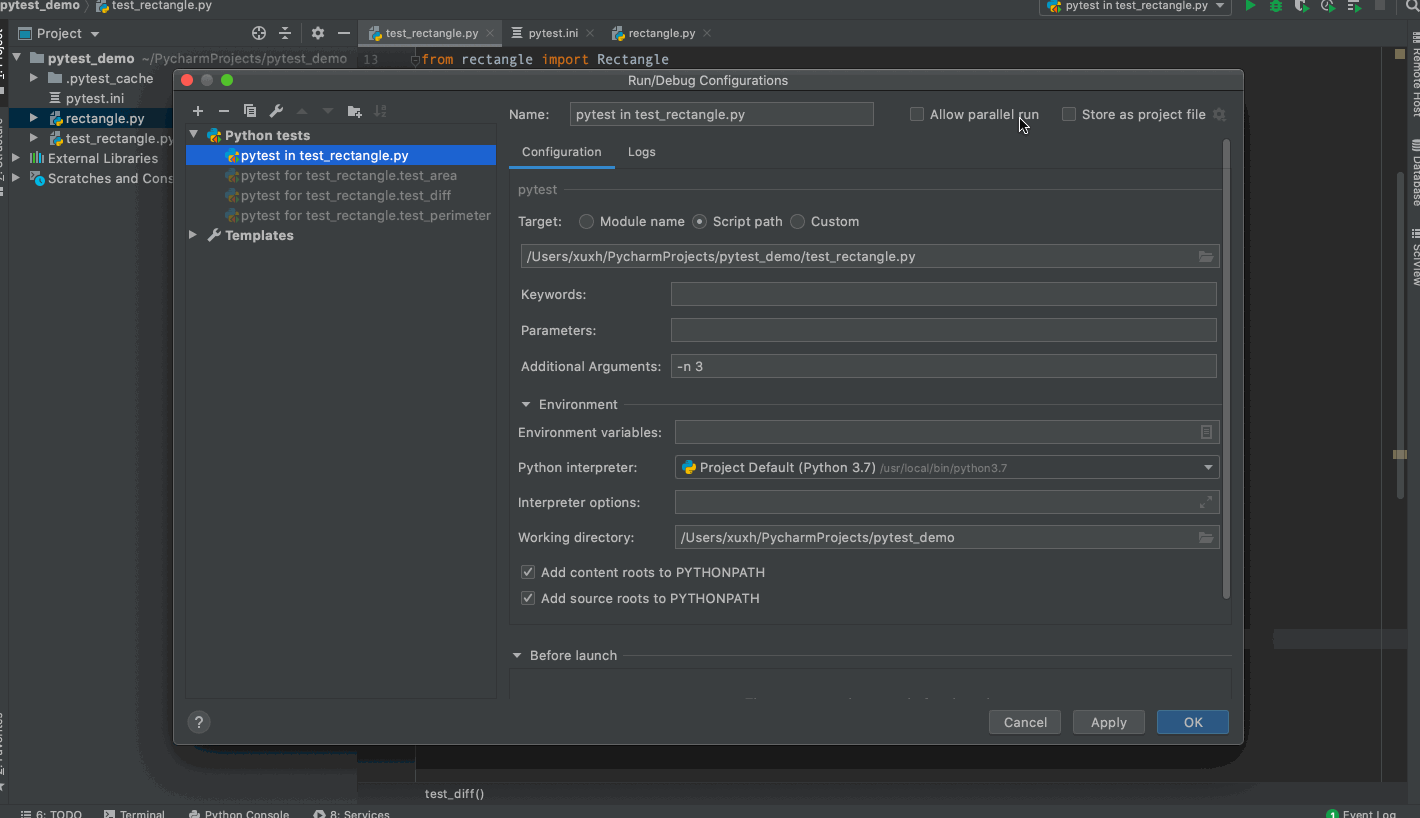Viewport: 1420px width, 818px height.
Task: Open Terminal tool window tab
Action: (134, 814)
